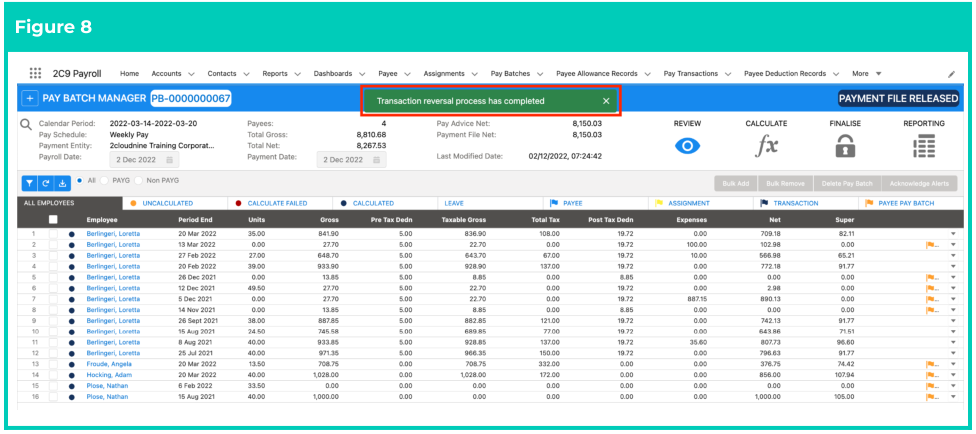Click the orange flag on Plose 6 Feb 2022 row
Viewport: 976px width, 434px height.
point(931,385)
